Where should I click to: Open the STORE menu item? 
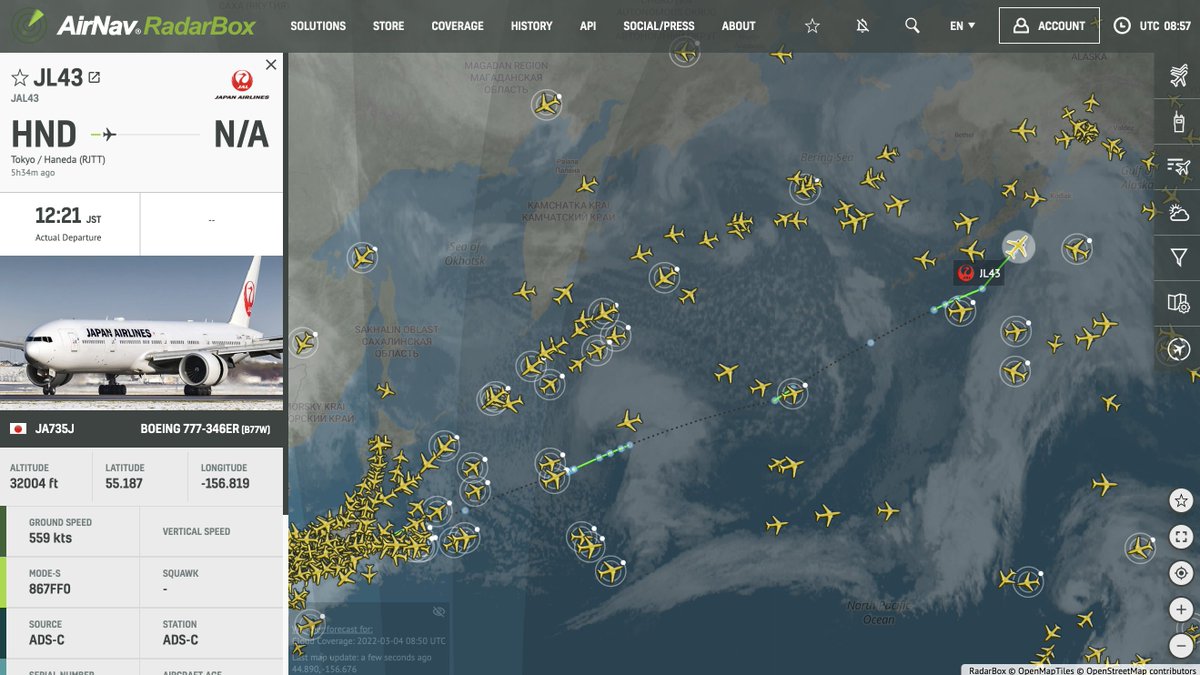pyautogui.click(x=389, y=26)
